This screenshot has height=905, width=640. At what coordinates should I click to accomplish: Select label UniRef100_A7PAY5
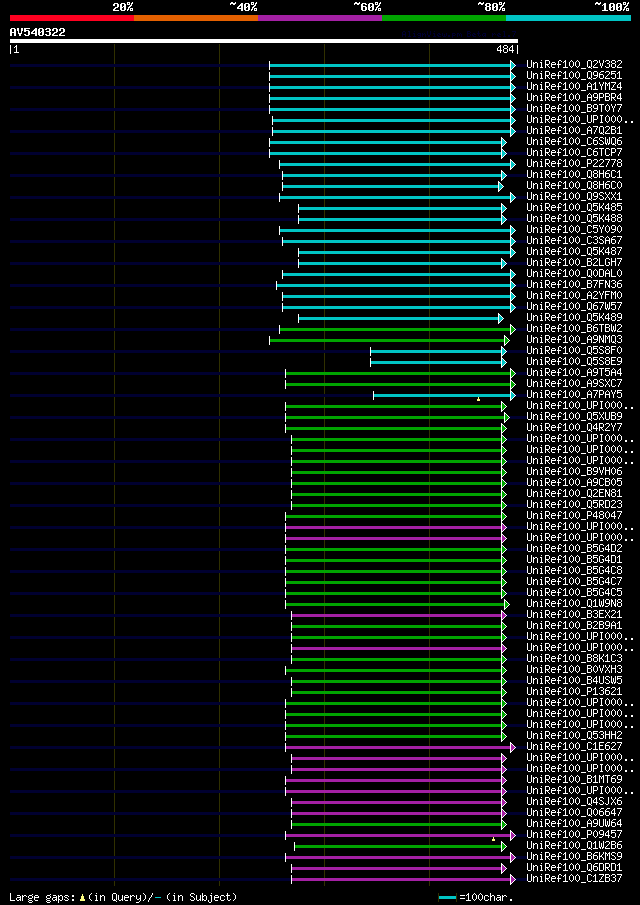[574, 395]
